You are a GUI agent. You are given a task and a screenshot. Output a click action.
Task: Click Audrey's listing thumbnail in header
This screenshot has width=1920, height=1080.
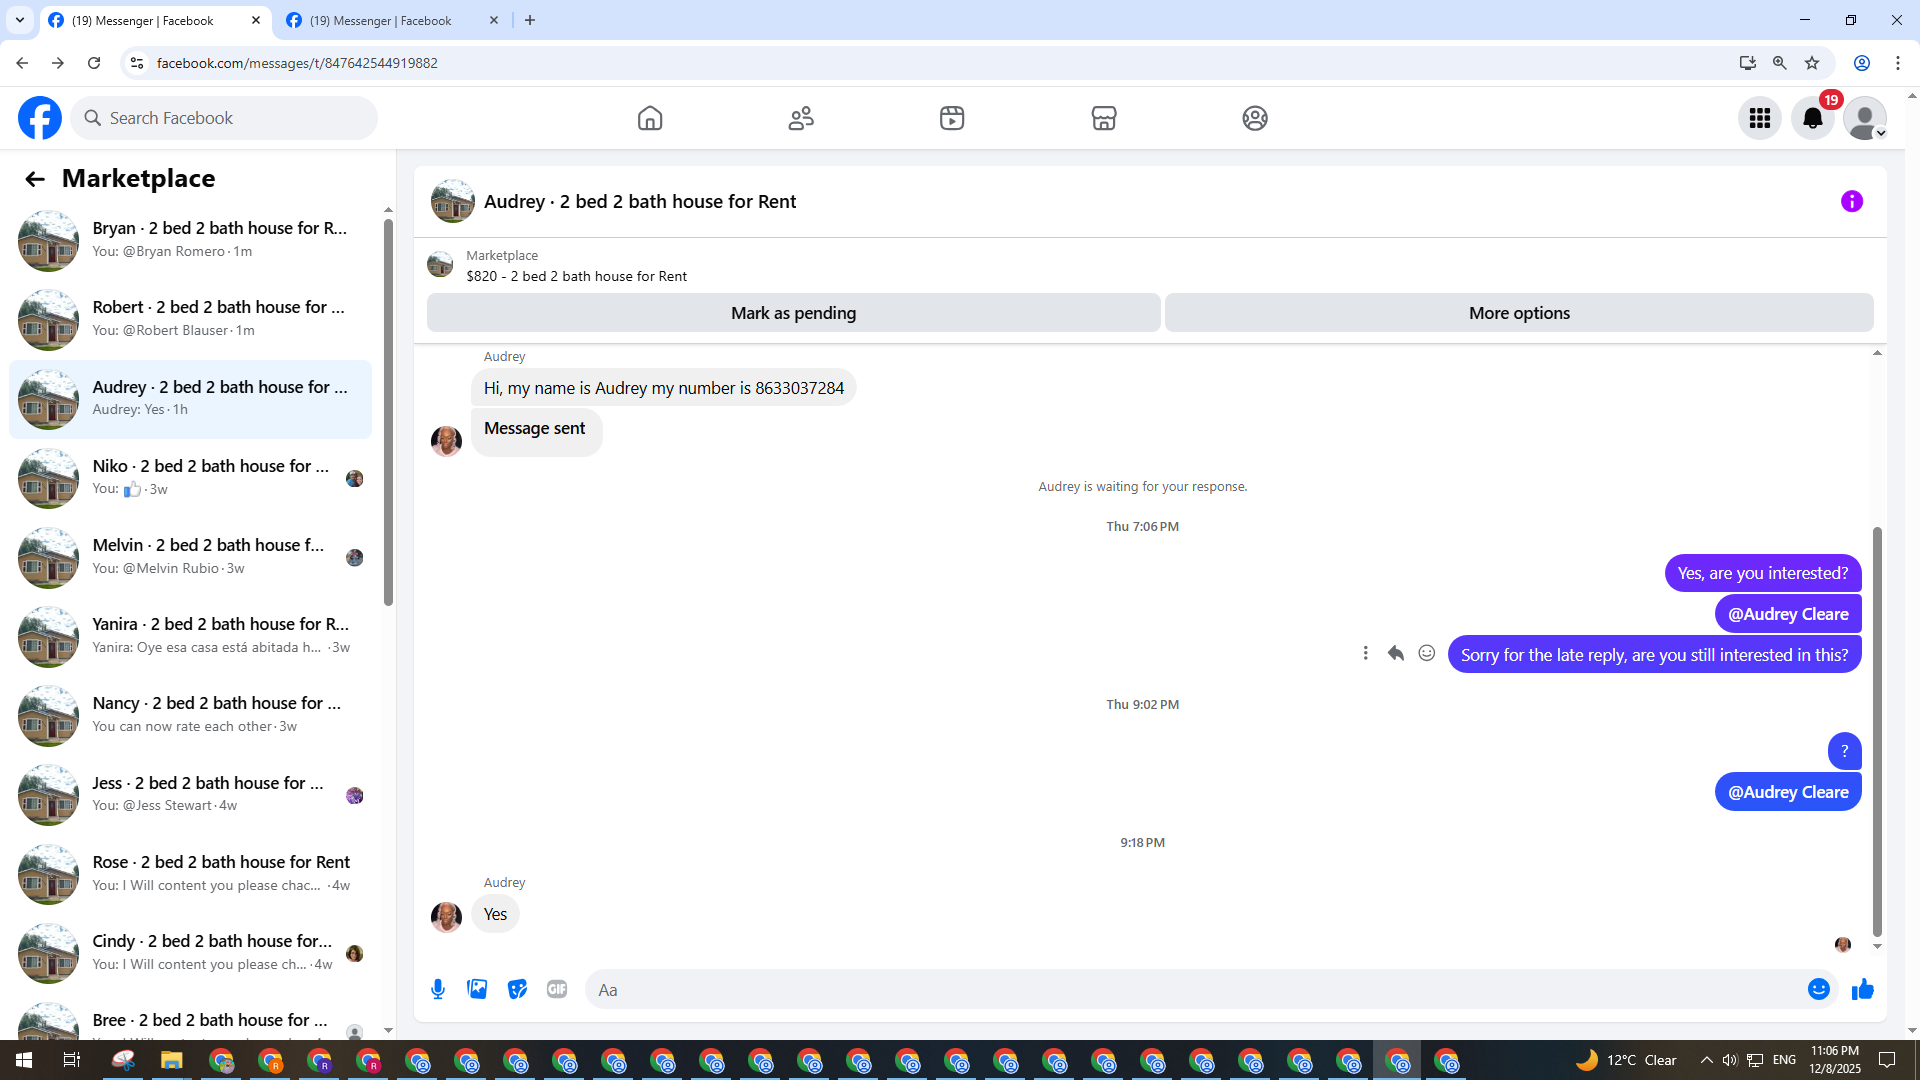(x=452, y=201)
